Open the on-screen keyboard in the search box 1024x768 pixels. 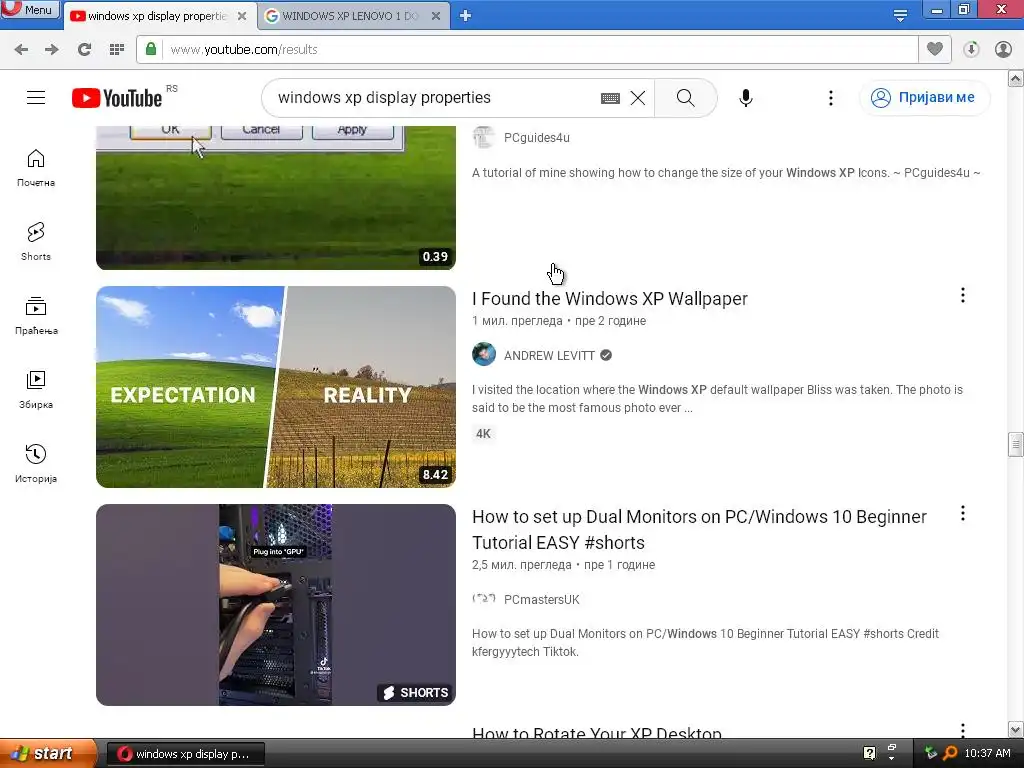(610, 98)
